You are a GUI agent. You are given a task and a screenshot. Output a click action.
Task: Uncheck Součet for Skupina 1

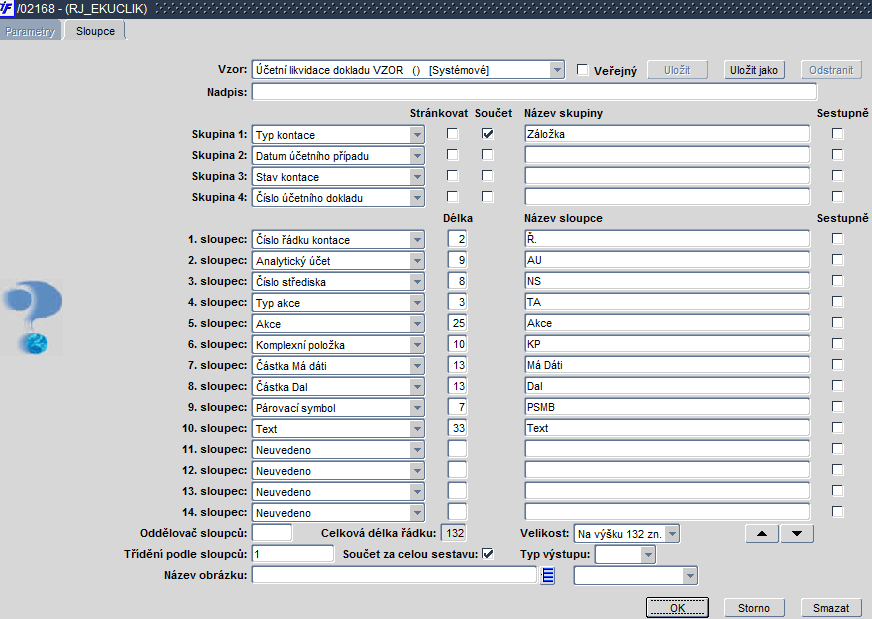coord(488,133)
